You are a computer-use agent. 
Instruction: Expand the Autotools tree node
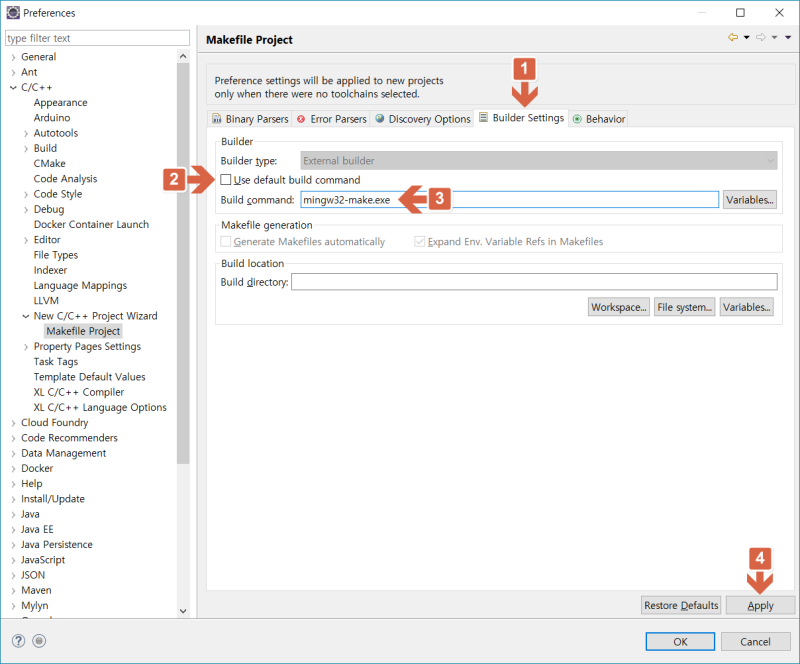pos(26,134)
